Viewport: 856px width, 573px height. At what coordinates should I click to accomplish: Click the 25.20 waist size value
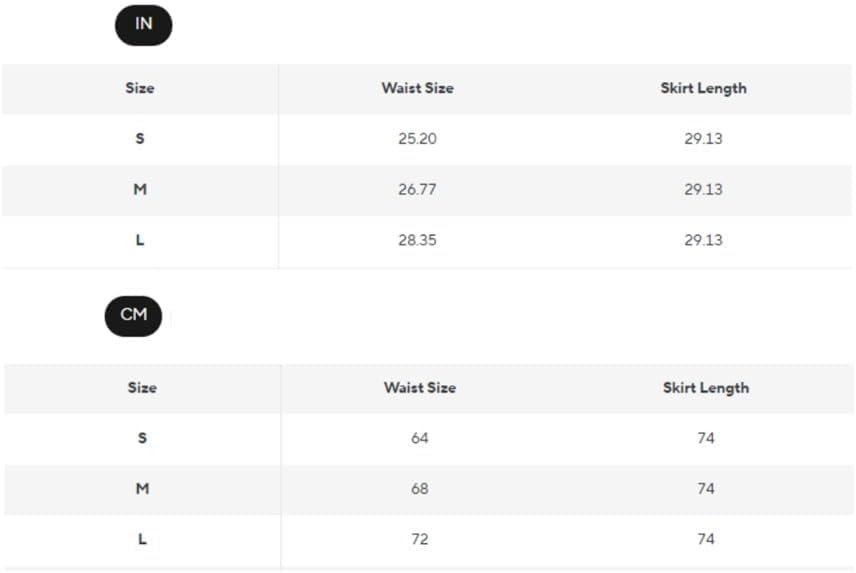(x=417, y=139)
